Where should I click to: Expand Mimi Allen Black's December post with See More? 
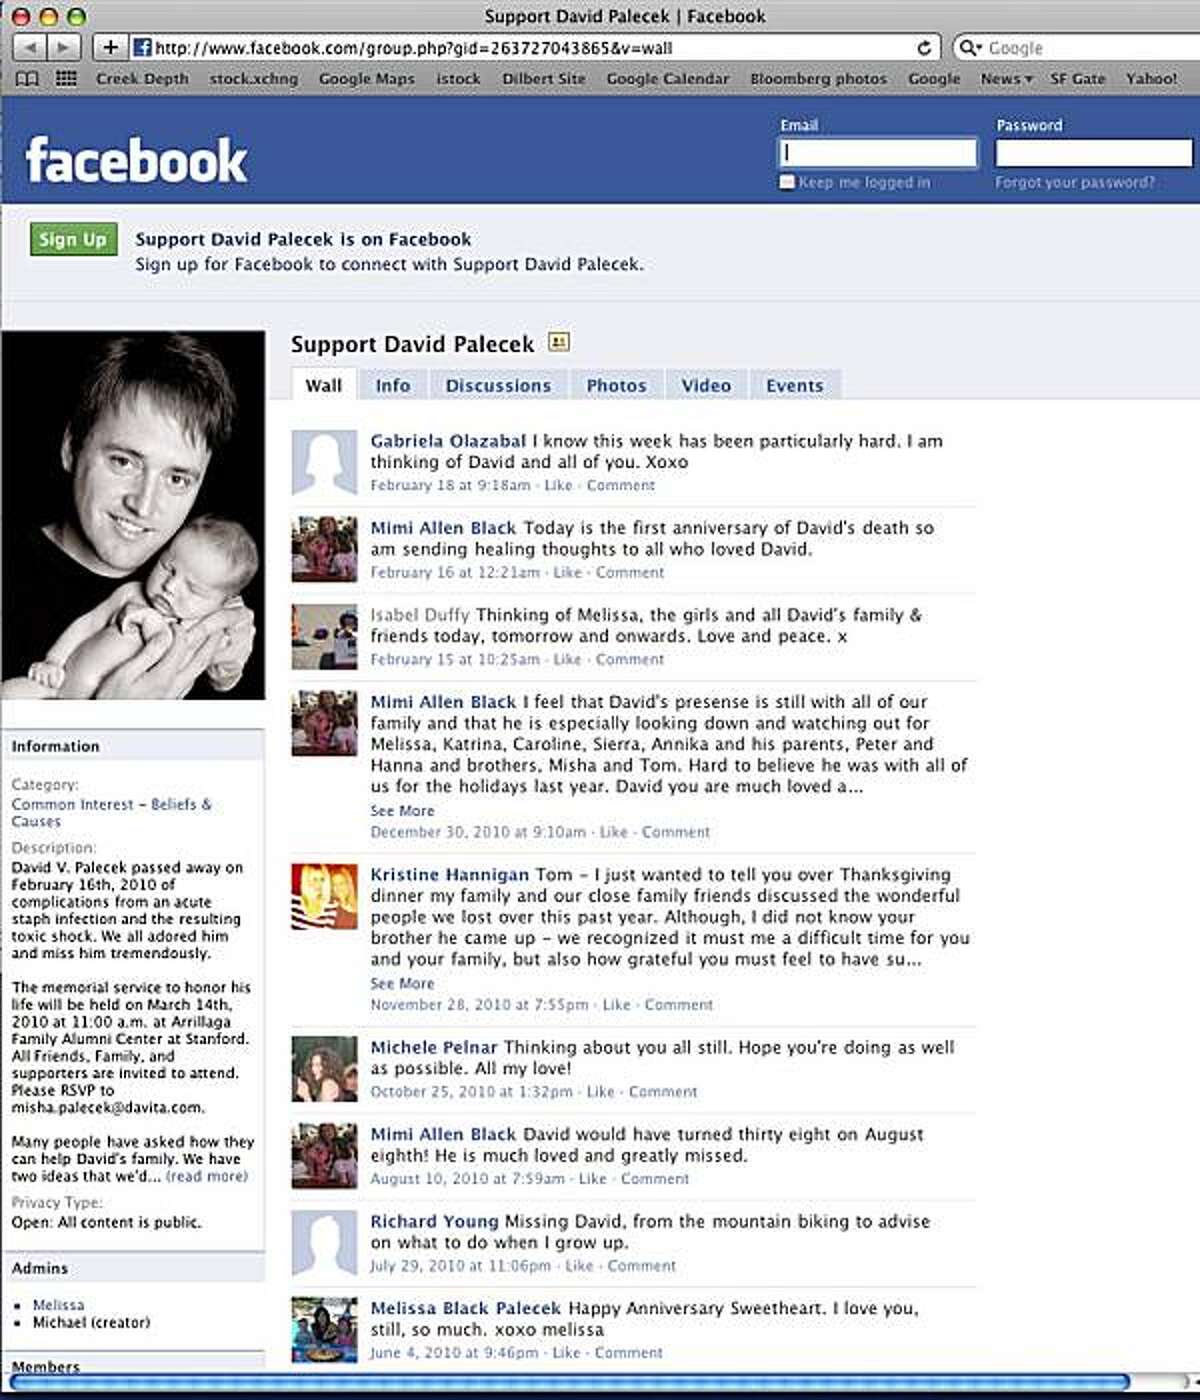click(402, 811)
